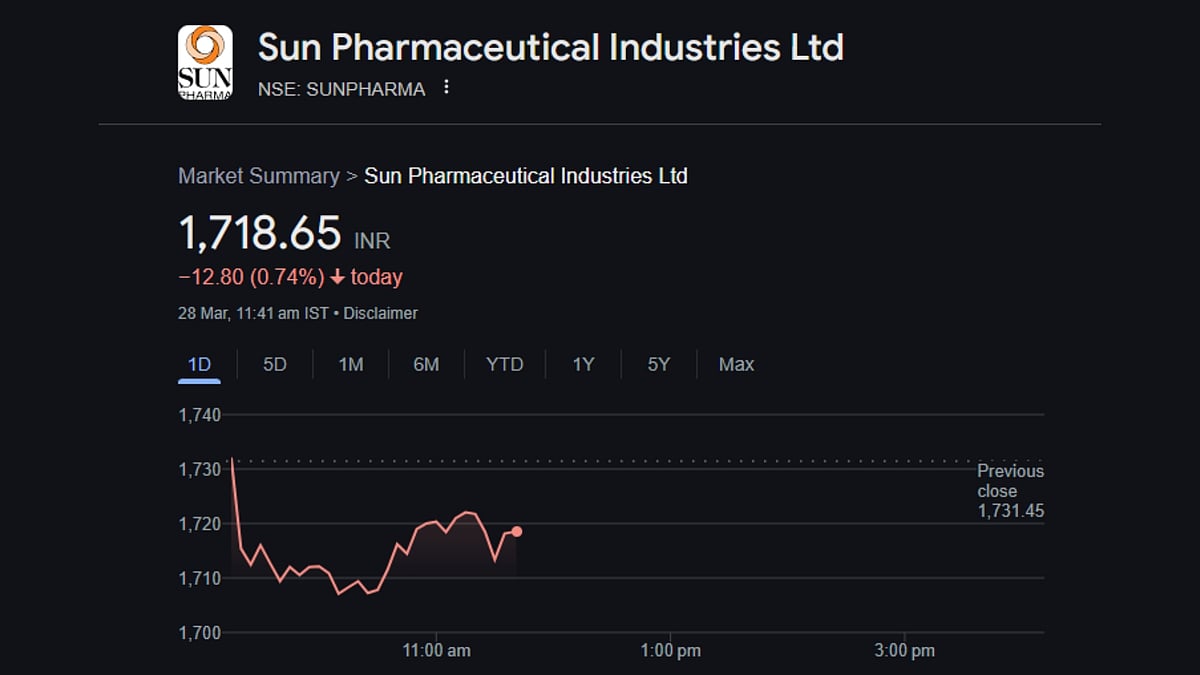Click the red down arrow next to today
Screen dimensions: 1200x675
[x=337, y=277]
